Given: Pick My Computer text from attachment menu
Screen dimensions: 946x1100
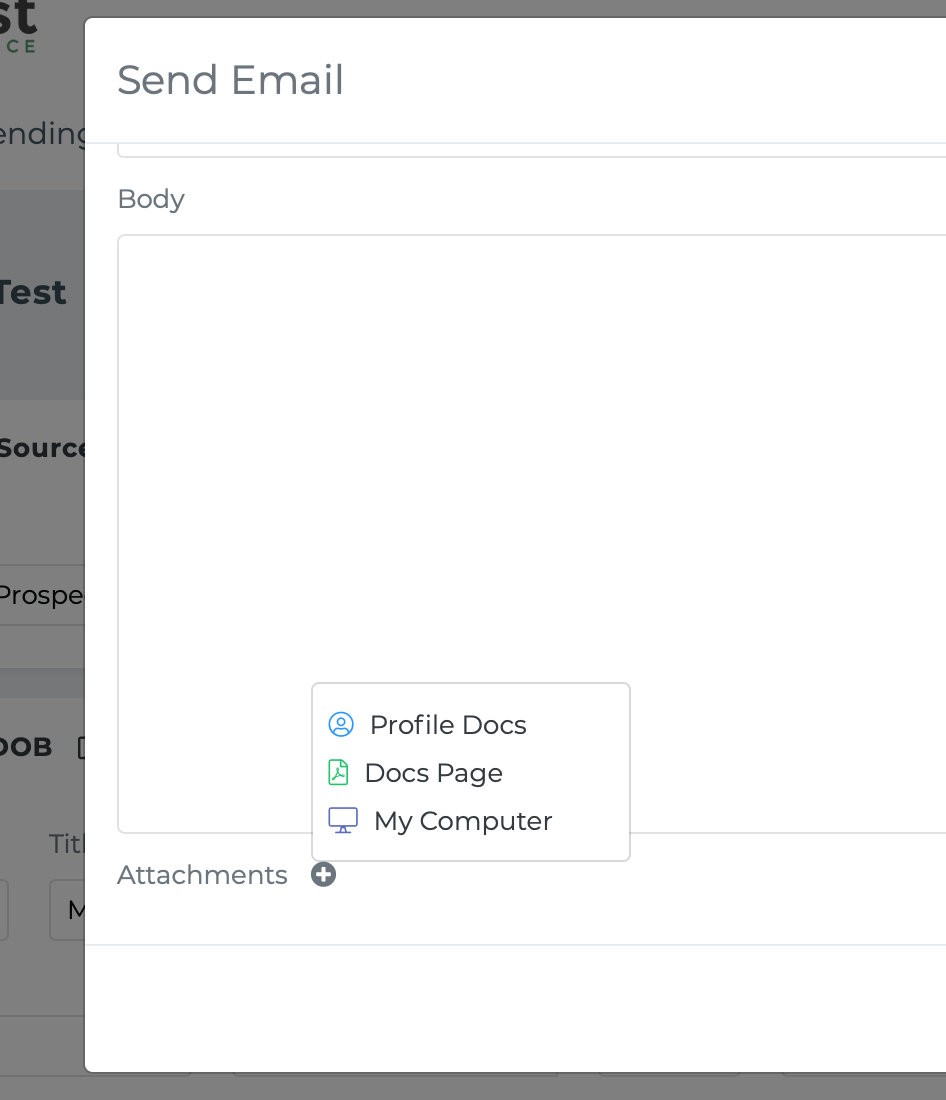Looking at the screenshot, I should point(463,821).
